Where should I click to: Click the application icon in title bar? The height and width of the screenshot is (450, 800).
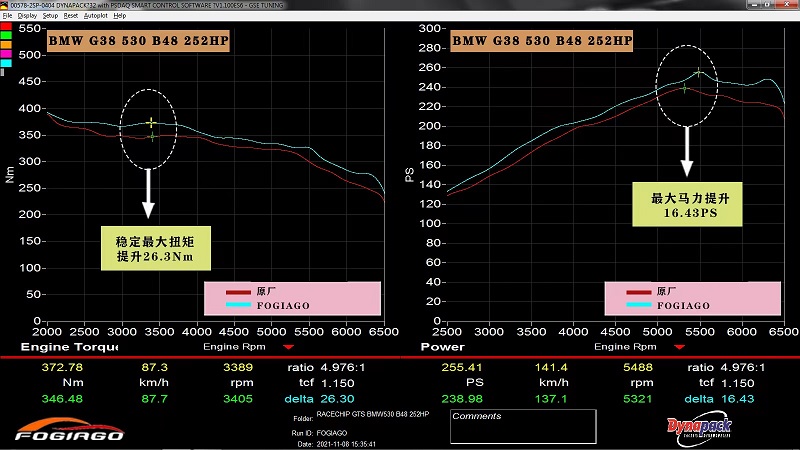pos(5,5)
